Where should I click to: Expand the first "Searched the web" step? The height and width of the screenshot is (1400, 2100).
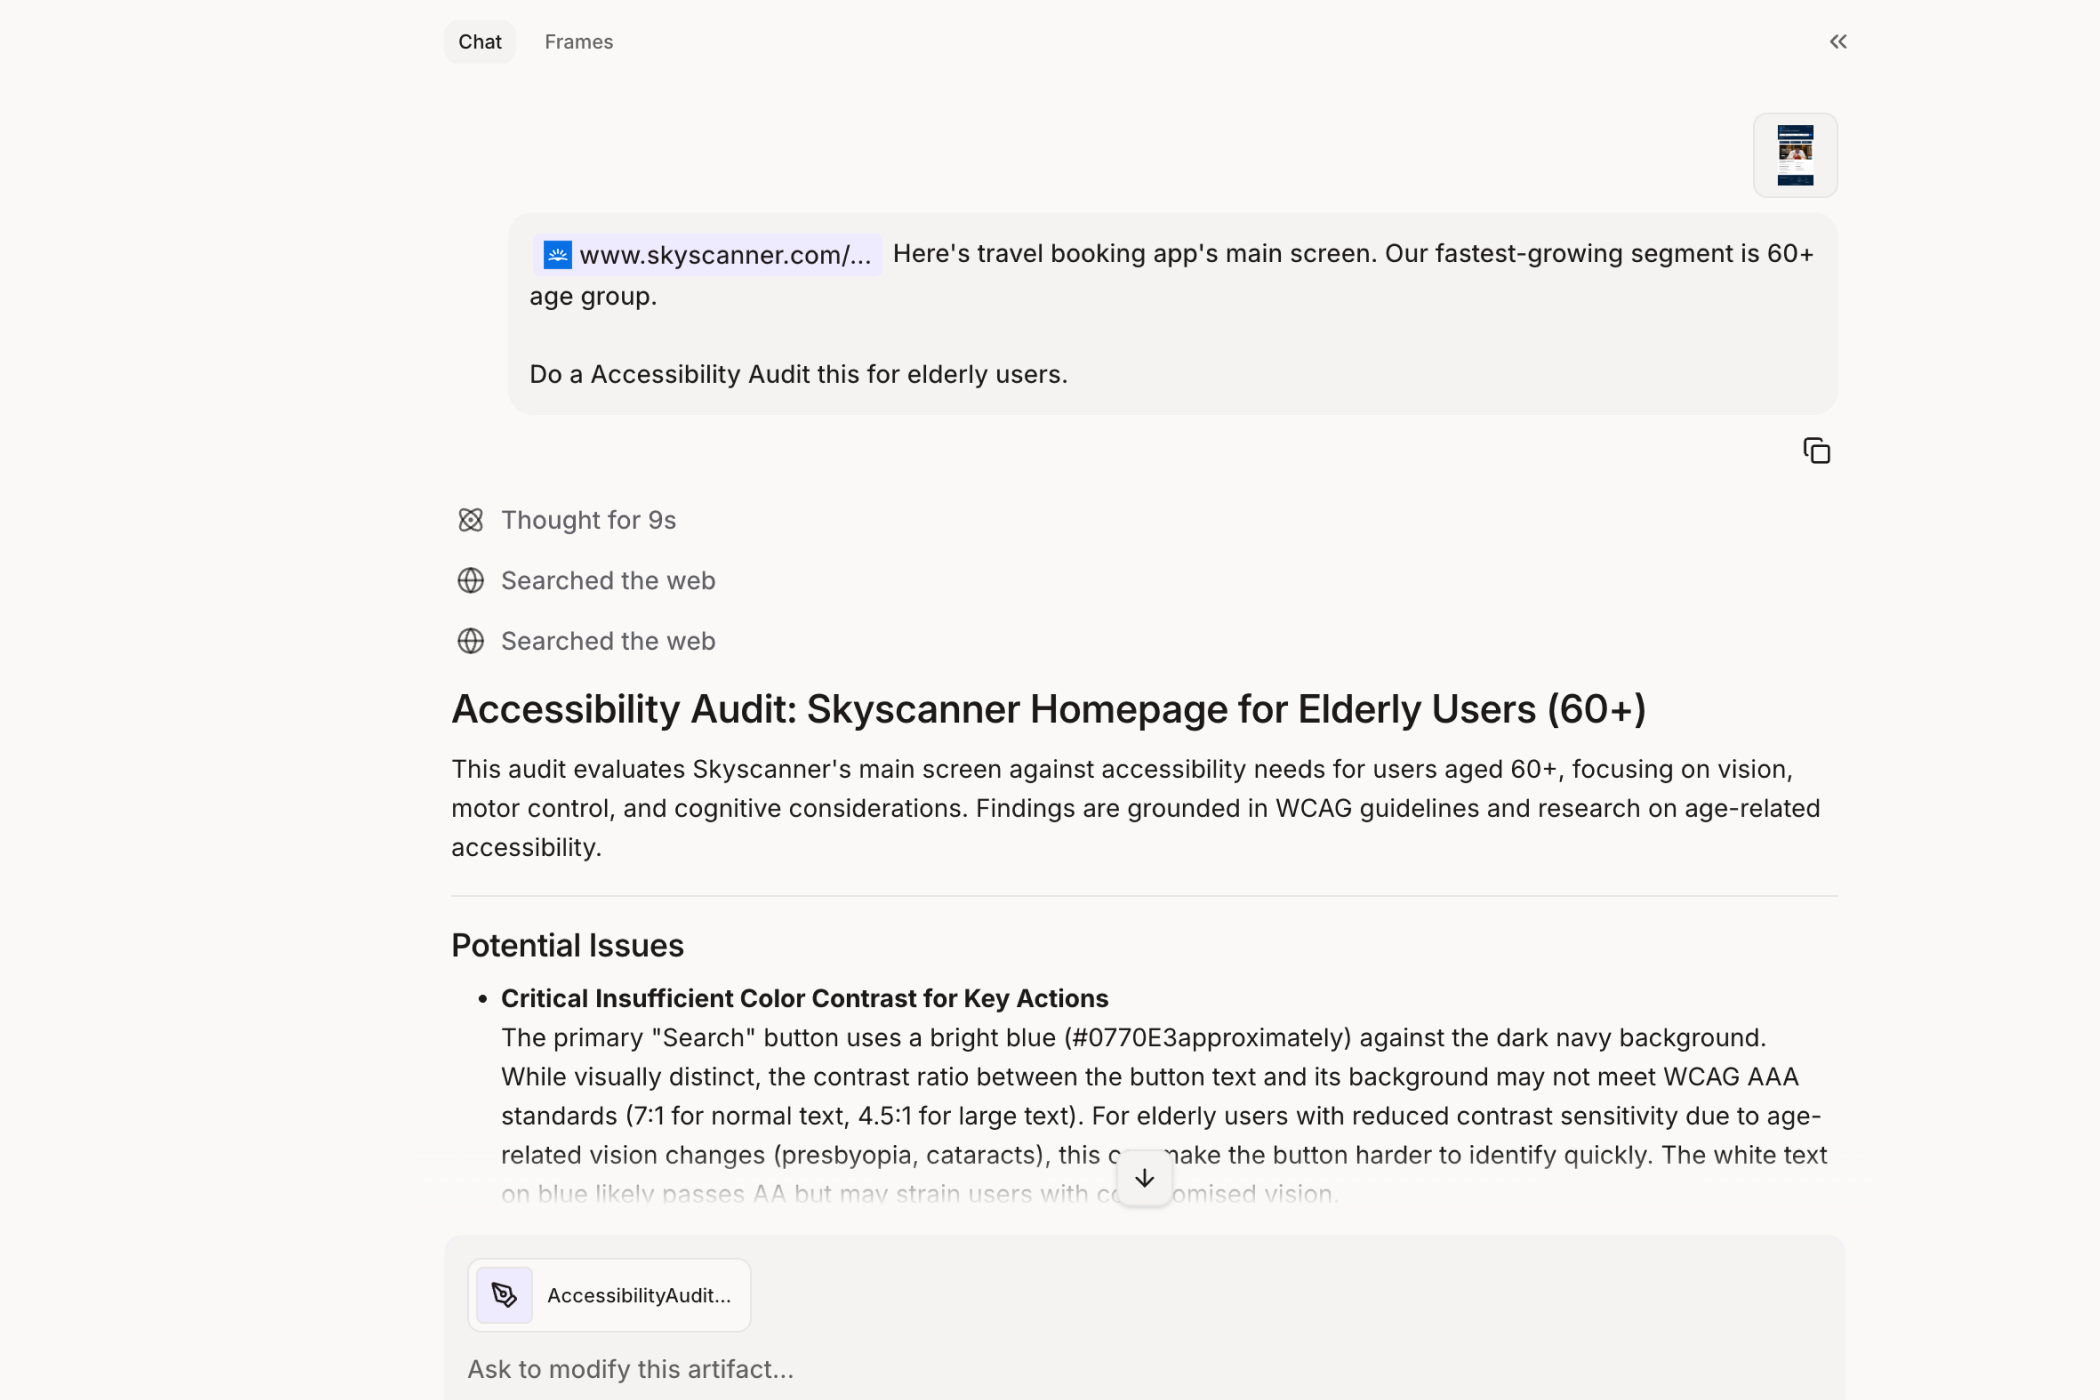point(607,581)
